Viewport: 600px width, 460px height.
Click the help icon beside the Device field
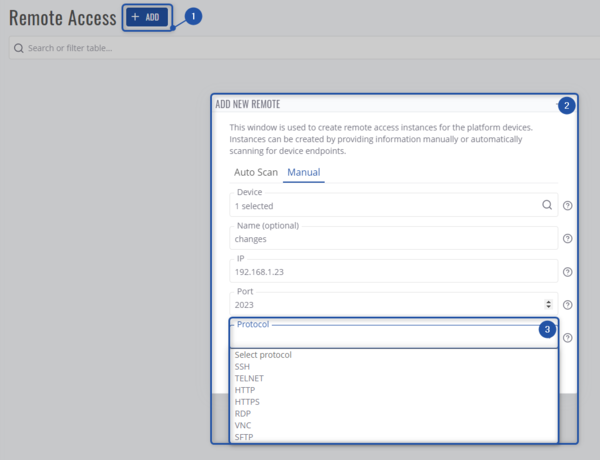coord(568,205)
